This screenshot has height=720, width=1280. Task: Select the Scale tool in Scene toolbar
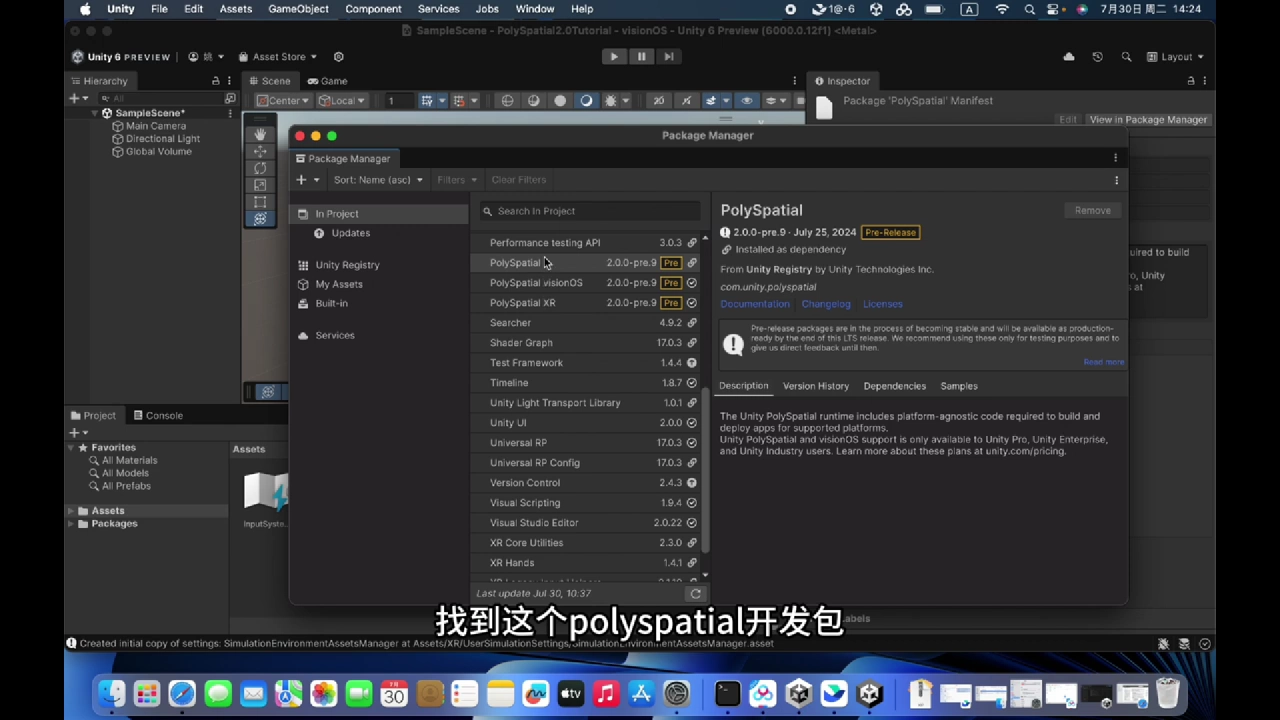pos(260,185)
